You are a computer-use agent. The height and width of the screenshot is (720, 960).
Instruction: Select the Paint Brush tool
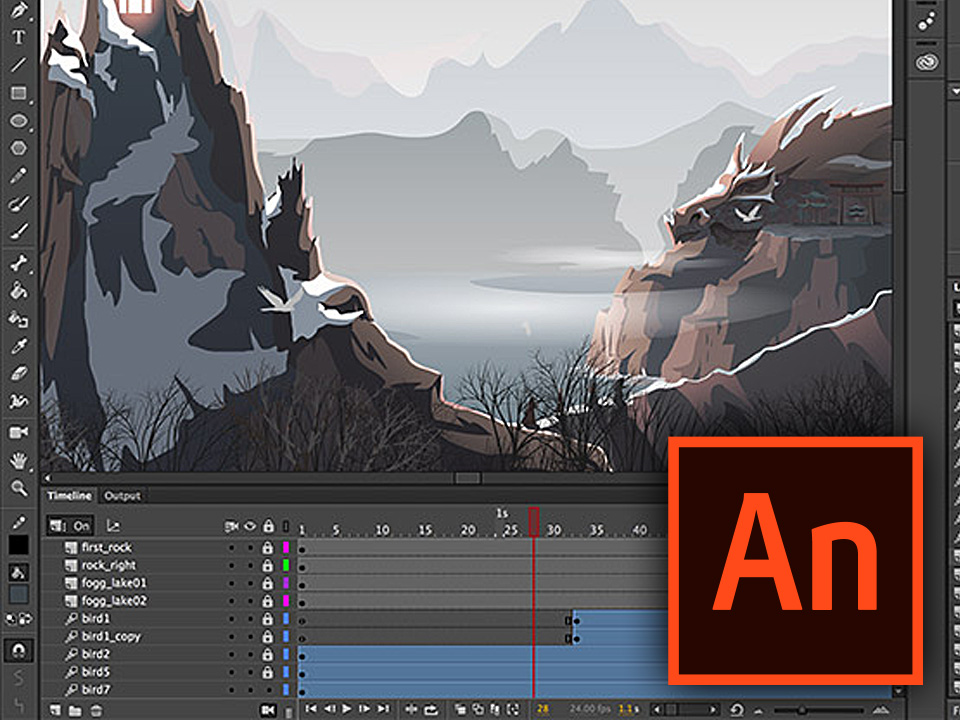pyautogui.click(x=19, y=203)
